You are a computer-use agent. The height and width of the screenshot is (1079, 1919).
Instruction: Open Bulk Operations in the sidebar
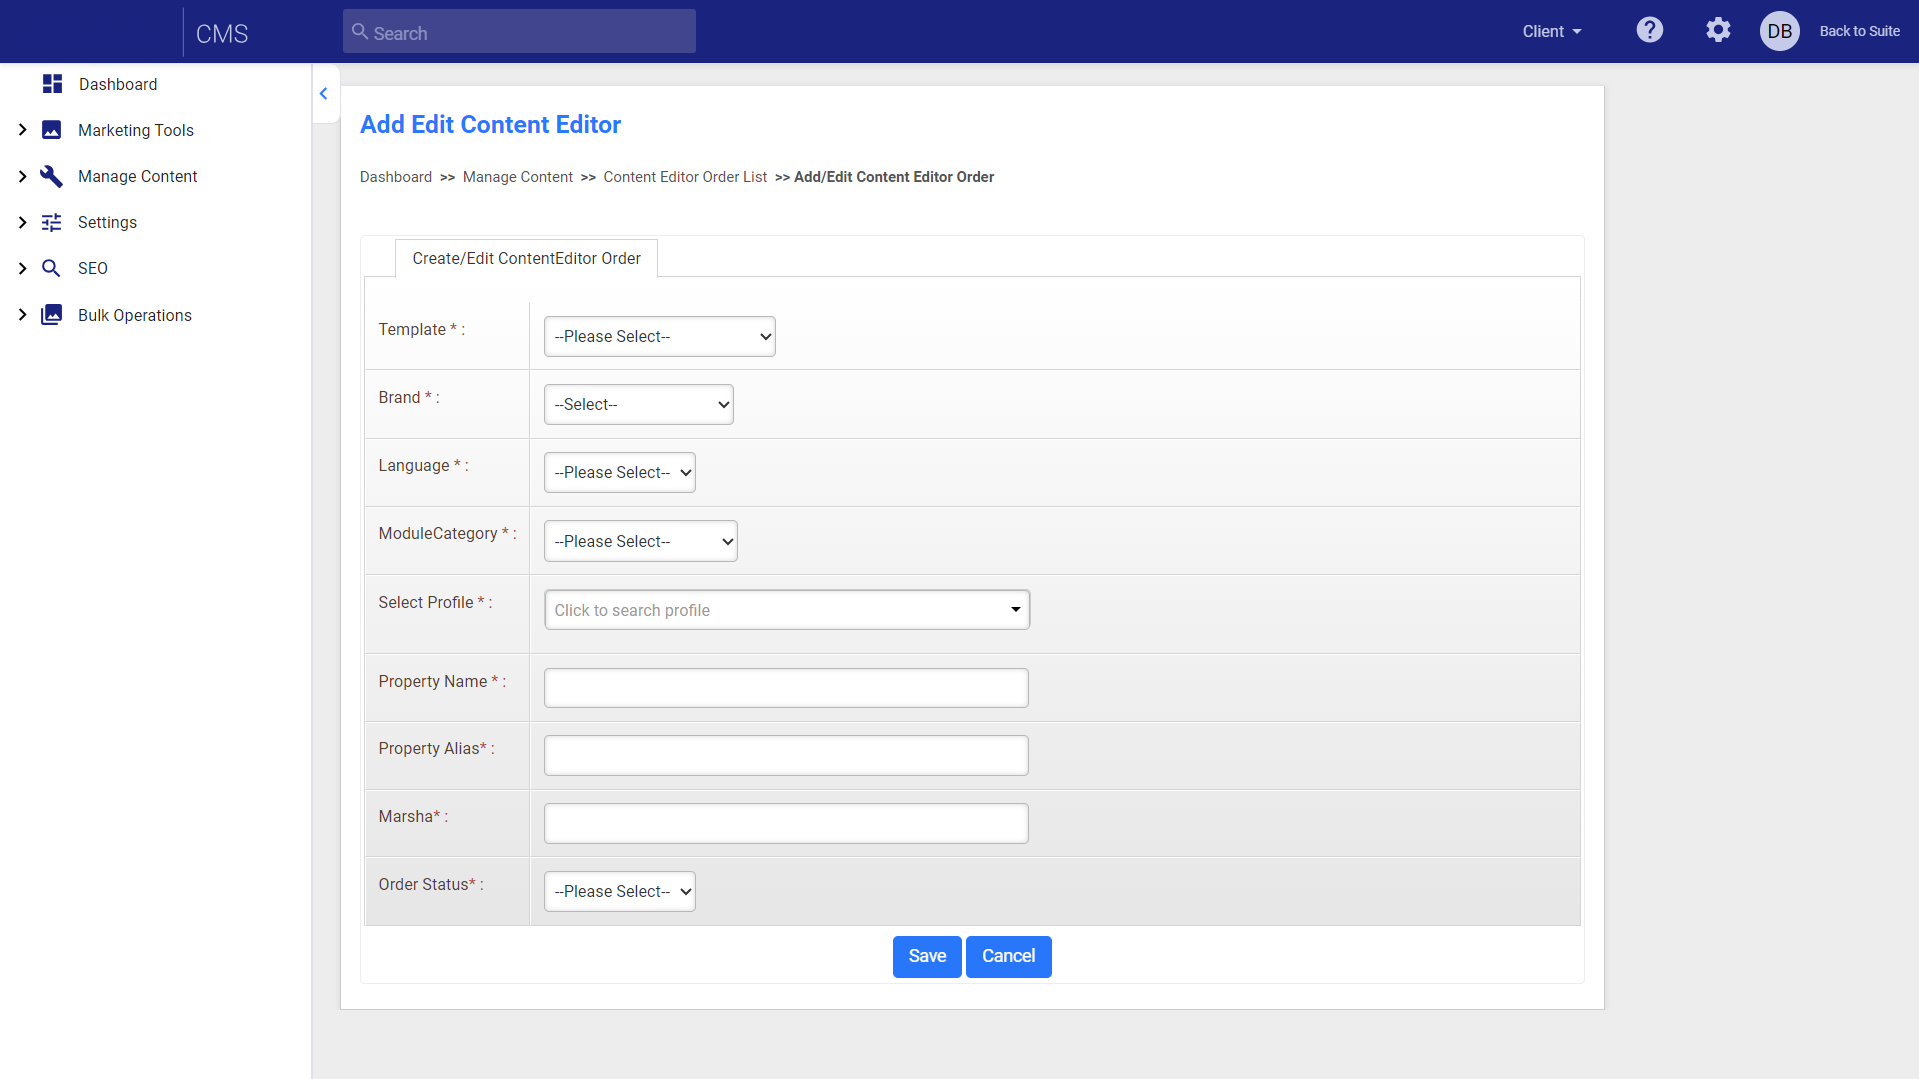point(135,315)
